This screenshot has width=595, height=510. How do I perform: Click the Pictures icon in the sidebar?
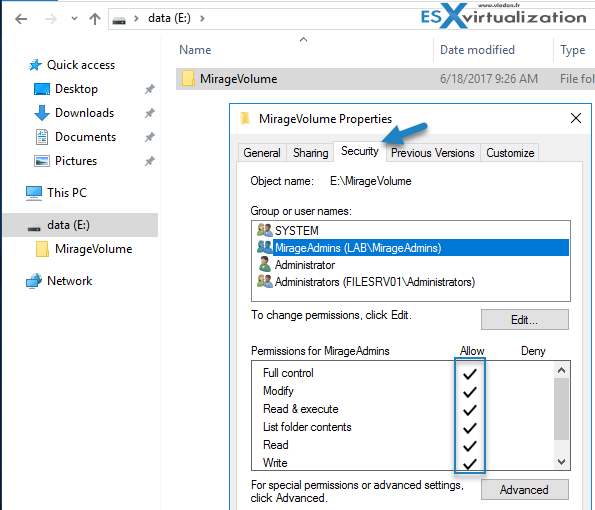(42, 161)
